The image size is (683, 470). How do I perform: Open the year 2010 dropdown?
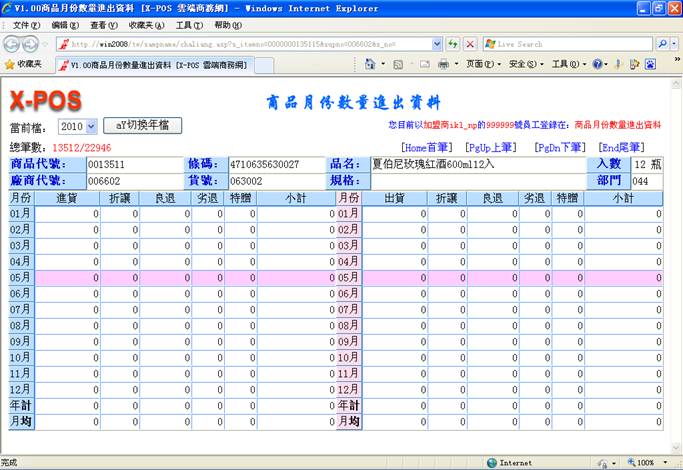(78, 127)
